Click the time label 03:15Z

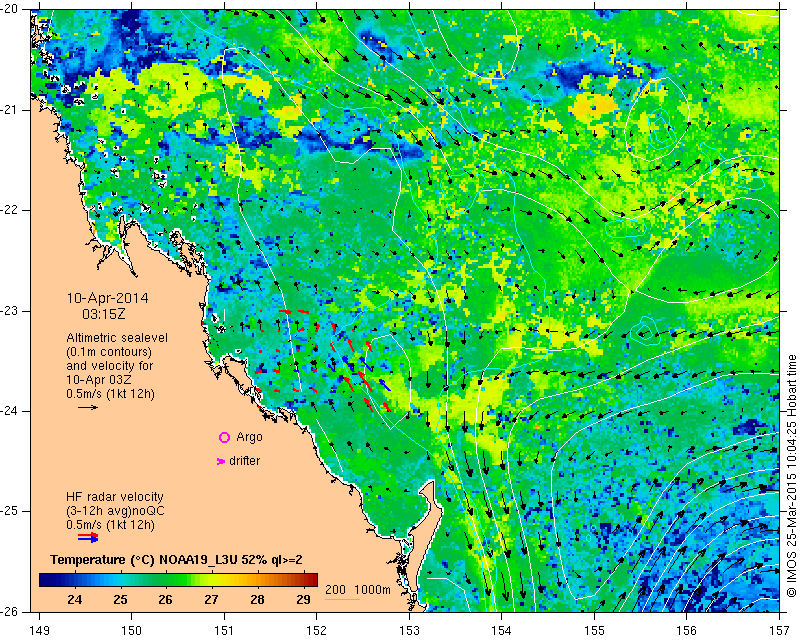[104, 314]
